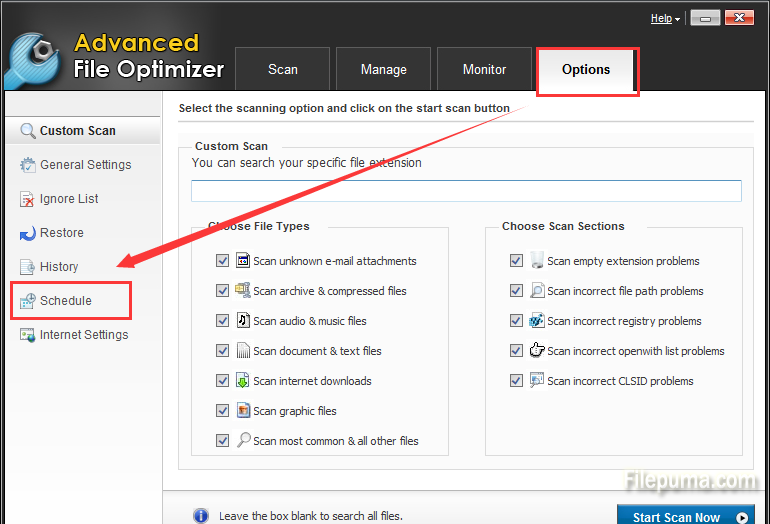Toggle Scan audio & music files checkbox
The height and width of the screenshot is (524, 770).
point(222,321)
